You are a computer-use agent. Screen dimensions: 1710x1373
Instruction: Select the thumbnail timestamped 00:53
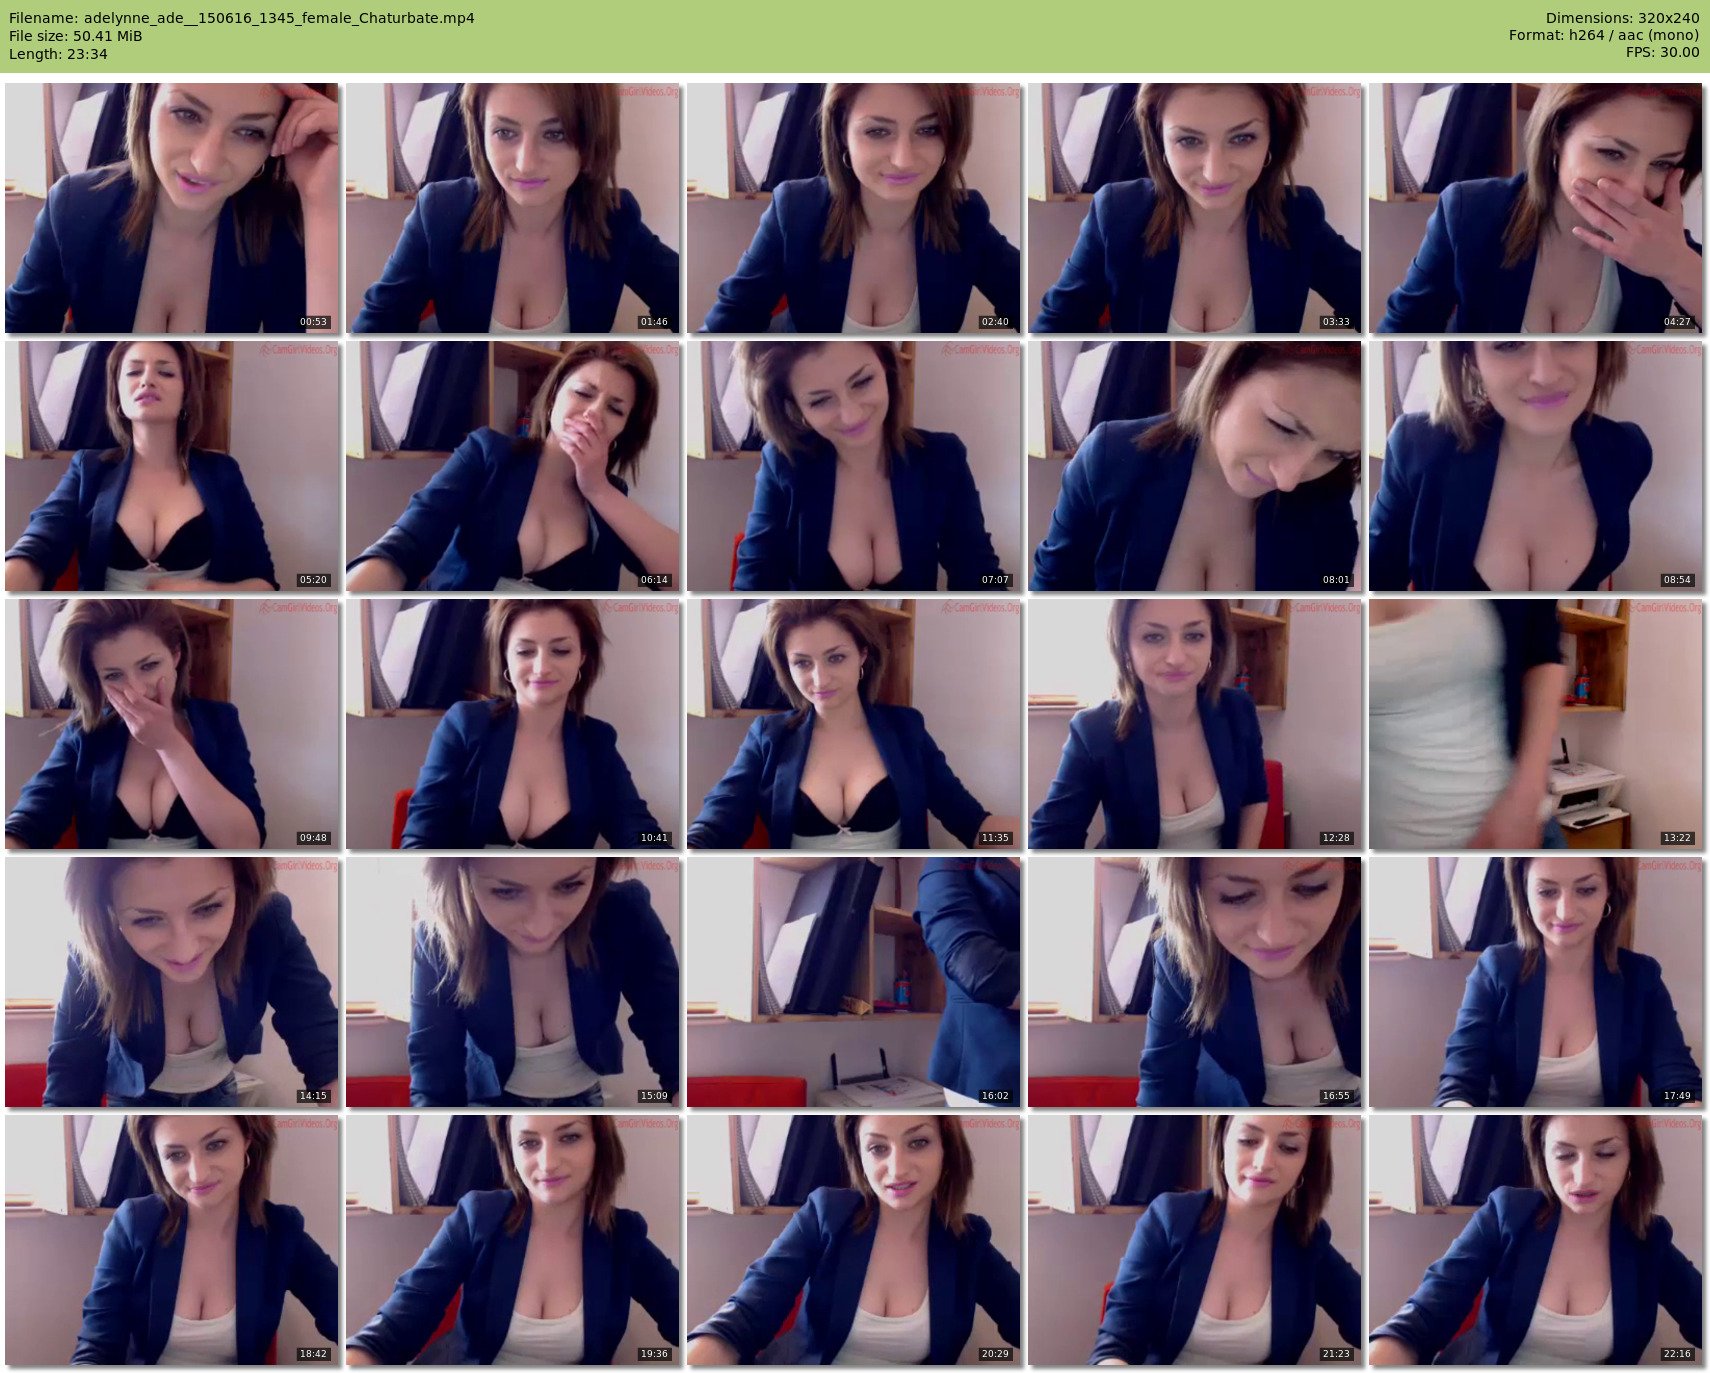pyautogui.click(x=172, y=208)
